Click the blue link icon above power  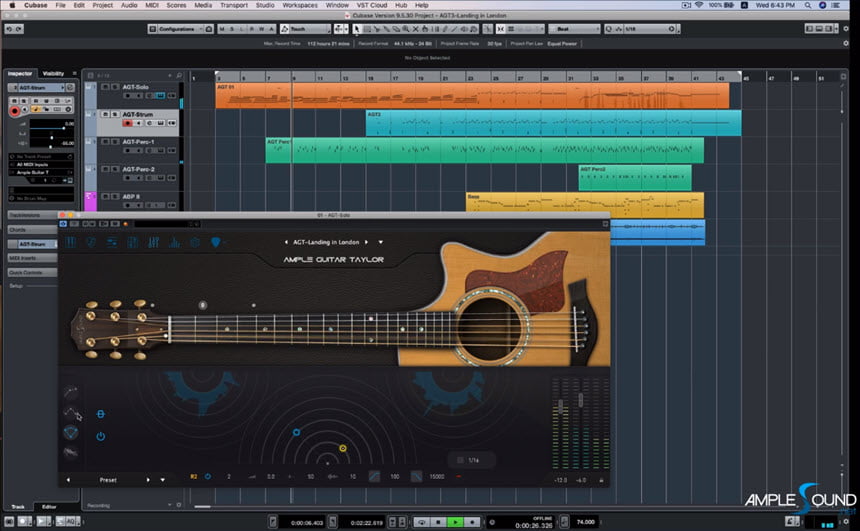(x=100, y=414)
